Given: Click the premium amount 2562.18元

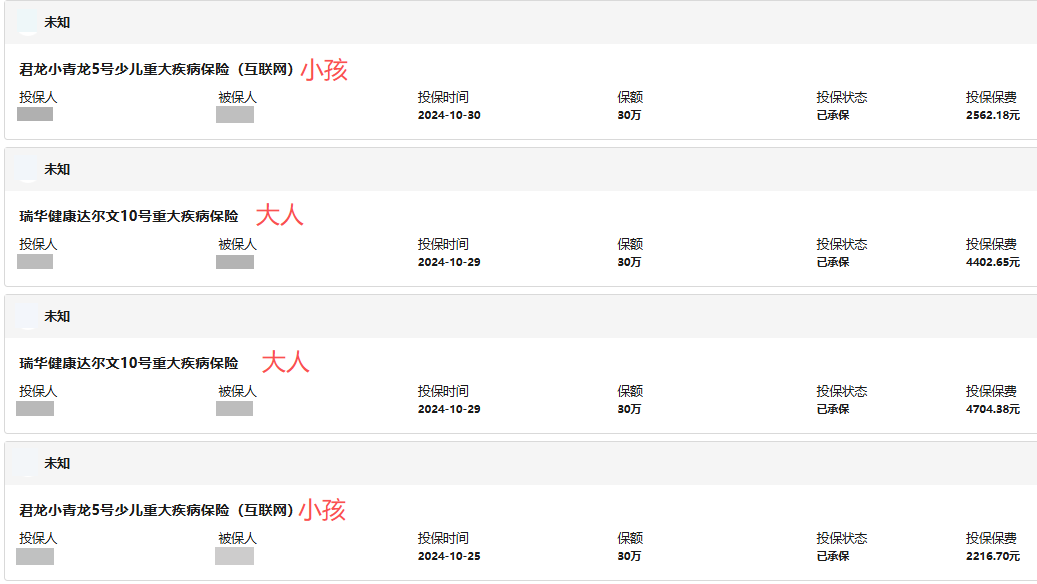Looking at the screenshot, I should pos(992,115).
